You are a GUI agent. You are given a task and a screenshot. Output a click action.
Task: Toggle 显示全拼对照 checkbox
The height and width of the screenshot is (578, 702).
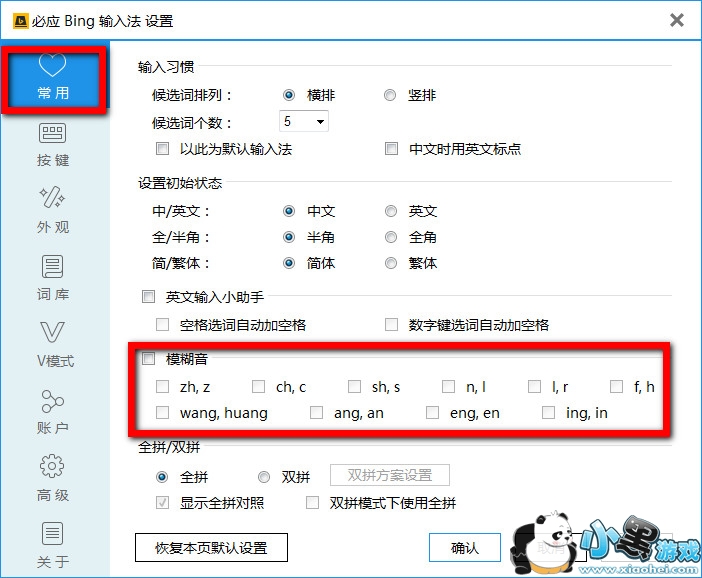click(163, 503)
